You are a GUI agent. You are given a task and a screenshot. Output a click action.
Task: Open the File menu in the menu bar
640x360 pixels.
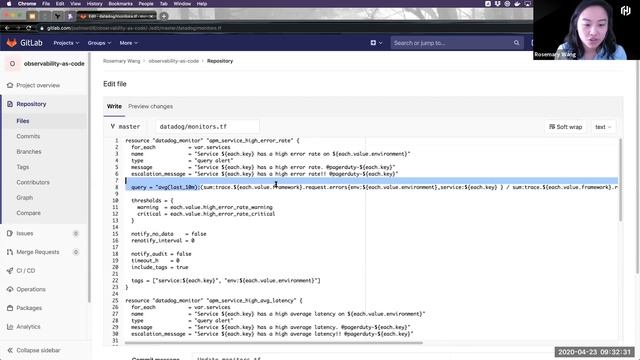pyautogui.click(x=46, y=4)
